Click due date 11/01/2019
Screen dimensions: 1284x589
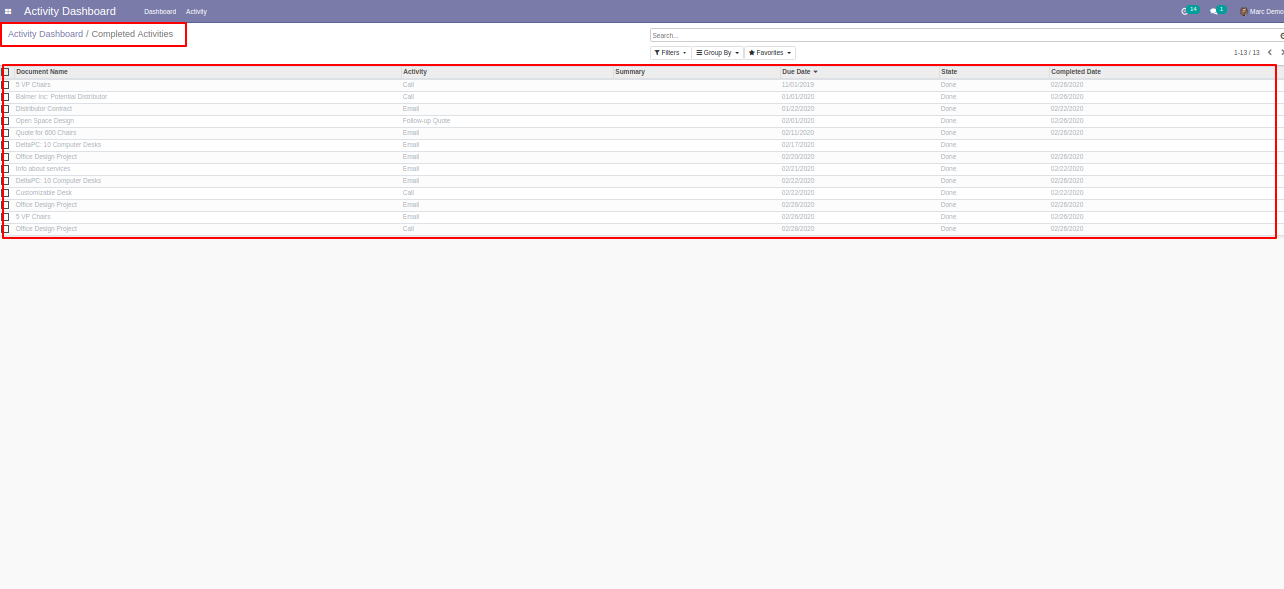point(798,85)
